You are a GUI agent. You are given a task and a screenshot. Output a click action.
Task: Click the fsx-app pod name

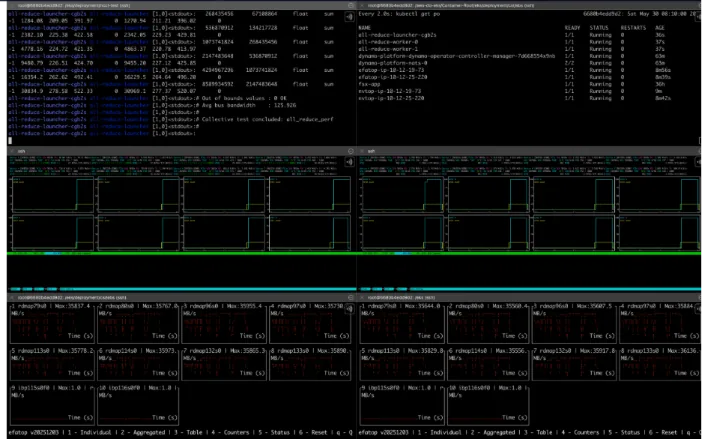coord(369,84)
